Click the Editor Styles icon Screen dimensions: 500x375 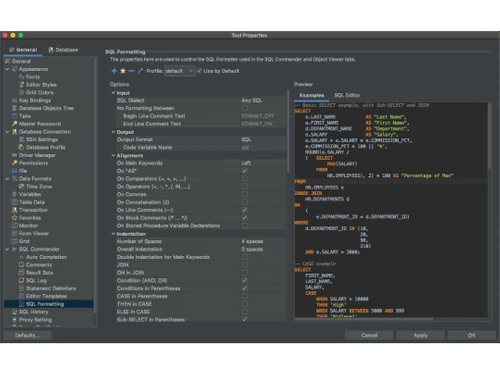(22, 85)
